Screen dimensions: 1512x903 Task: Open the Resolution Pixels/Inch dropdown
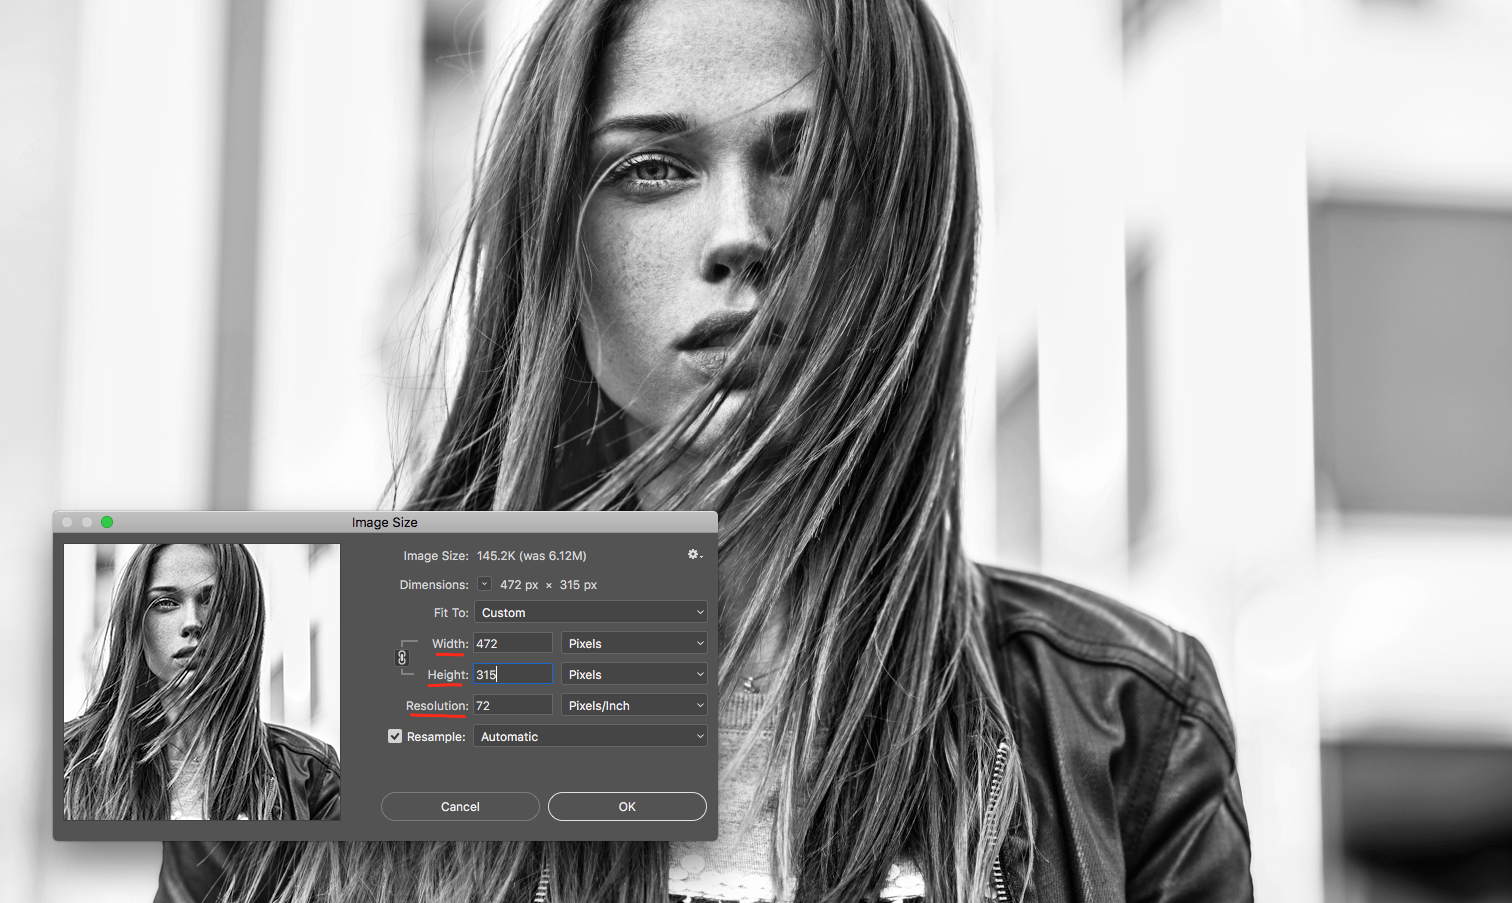[x=634, y=705]
